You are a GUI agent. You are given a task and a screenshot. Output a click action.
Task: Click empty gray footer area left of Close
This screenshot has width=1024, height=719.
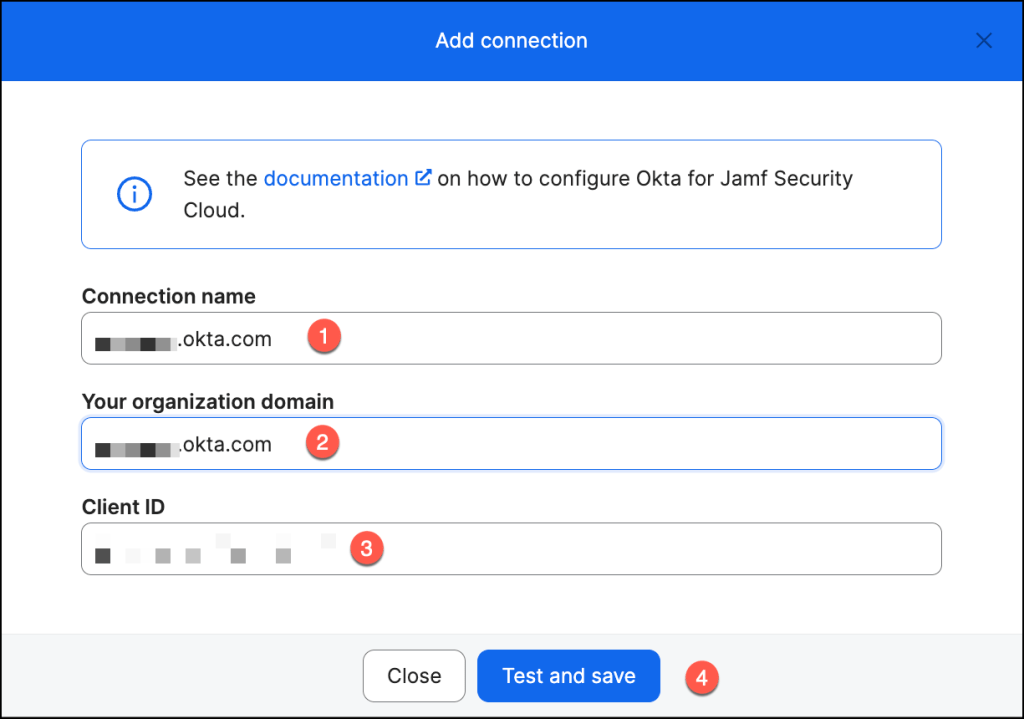(180, 676)
